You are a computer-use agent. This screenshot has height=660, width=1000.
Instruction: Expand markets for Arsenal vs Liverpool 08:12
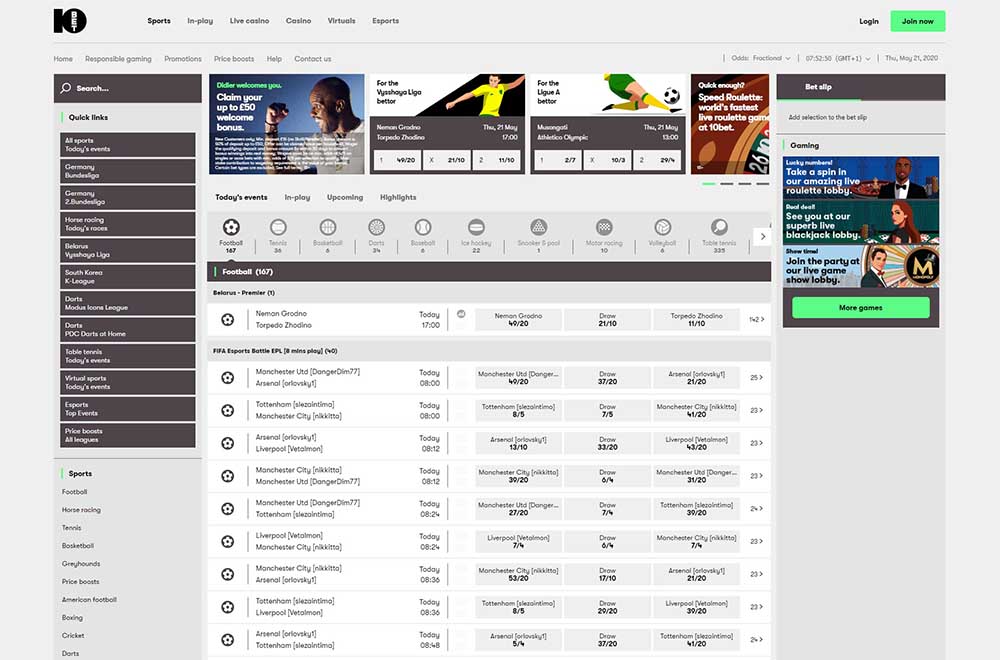click(x=756, y=443)
